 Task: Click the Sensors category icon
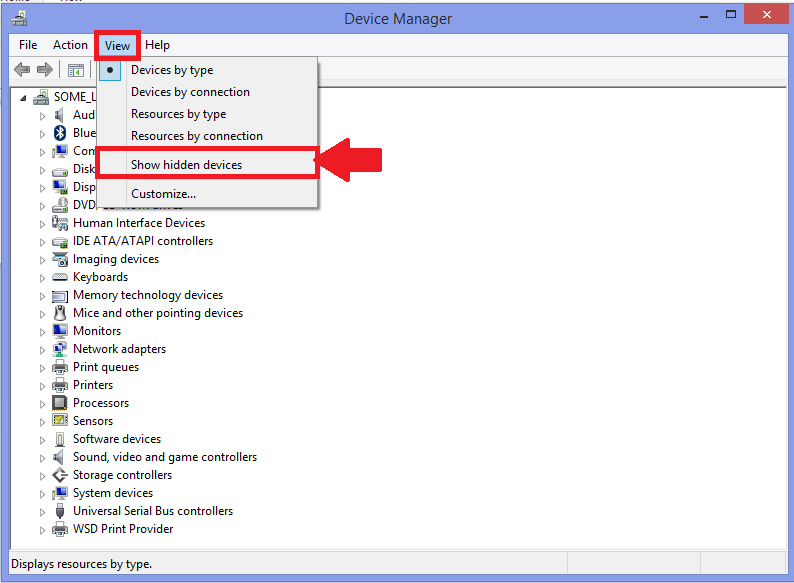60,420
